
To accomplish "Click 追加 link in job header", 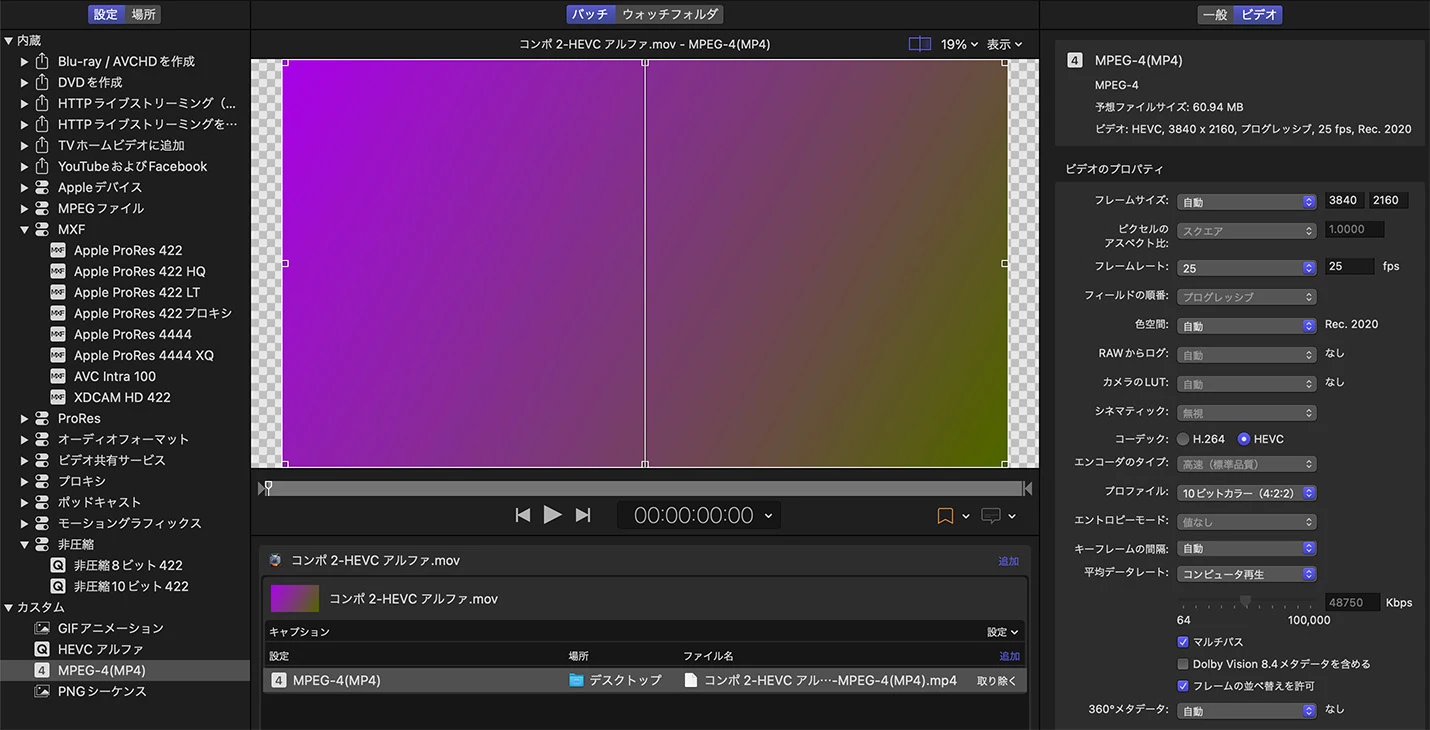I will coord(1009,561).
